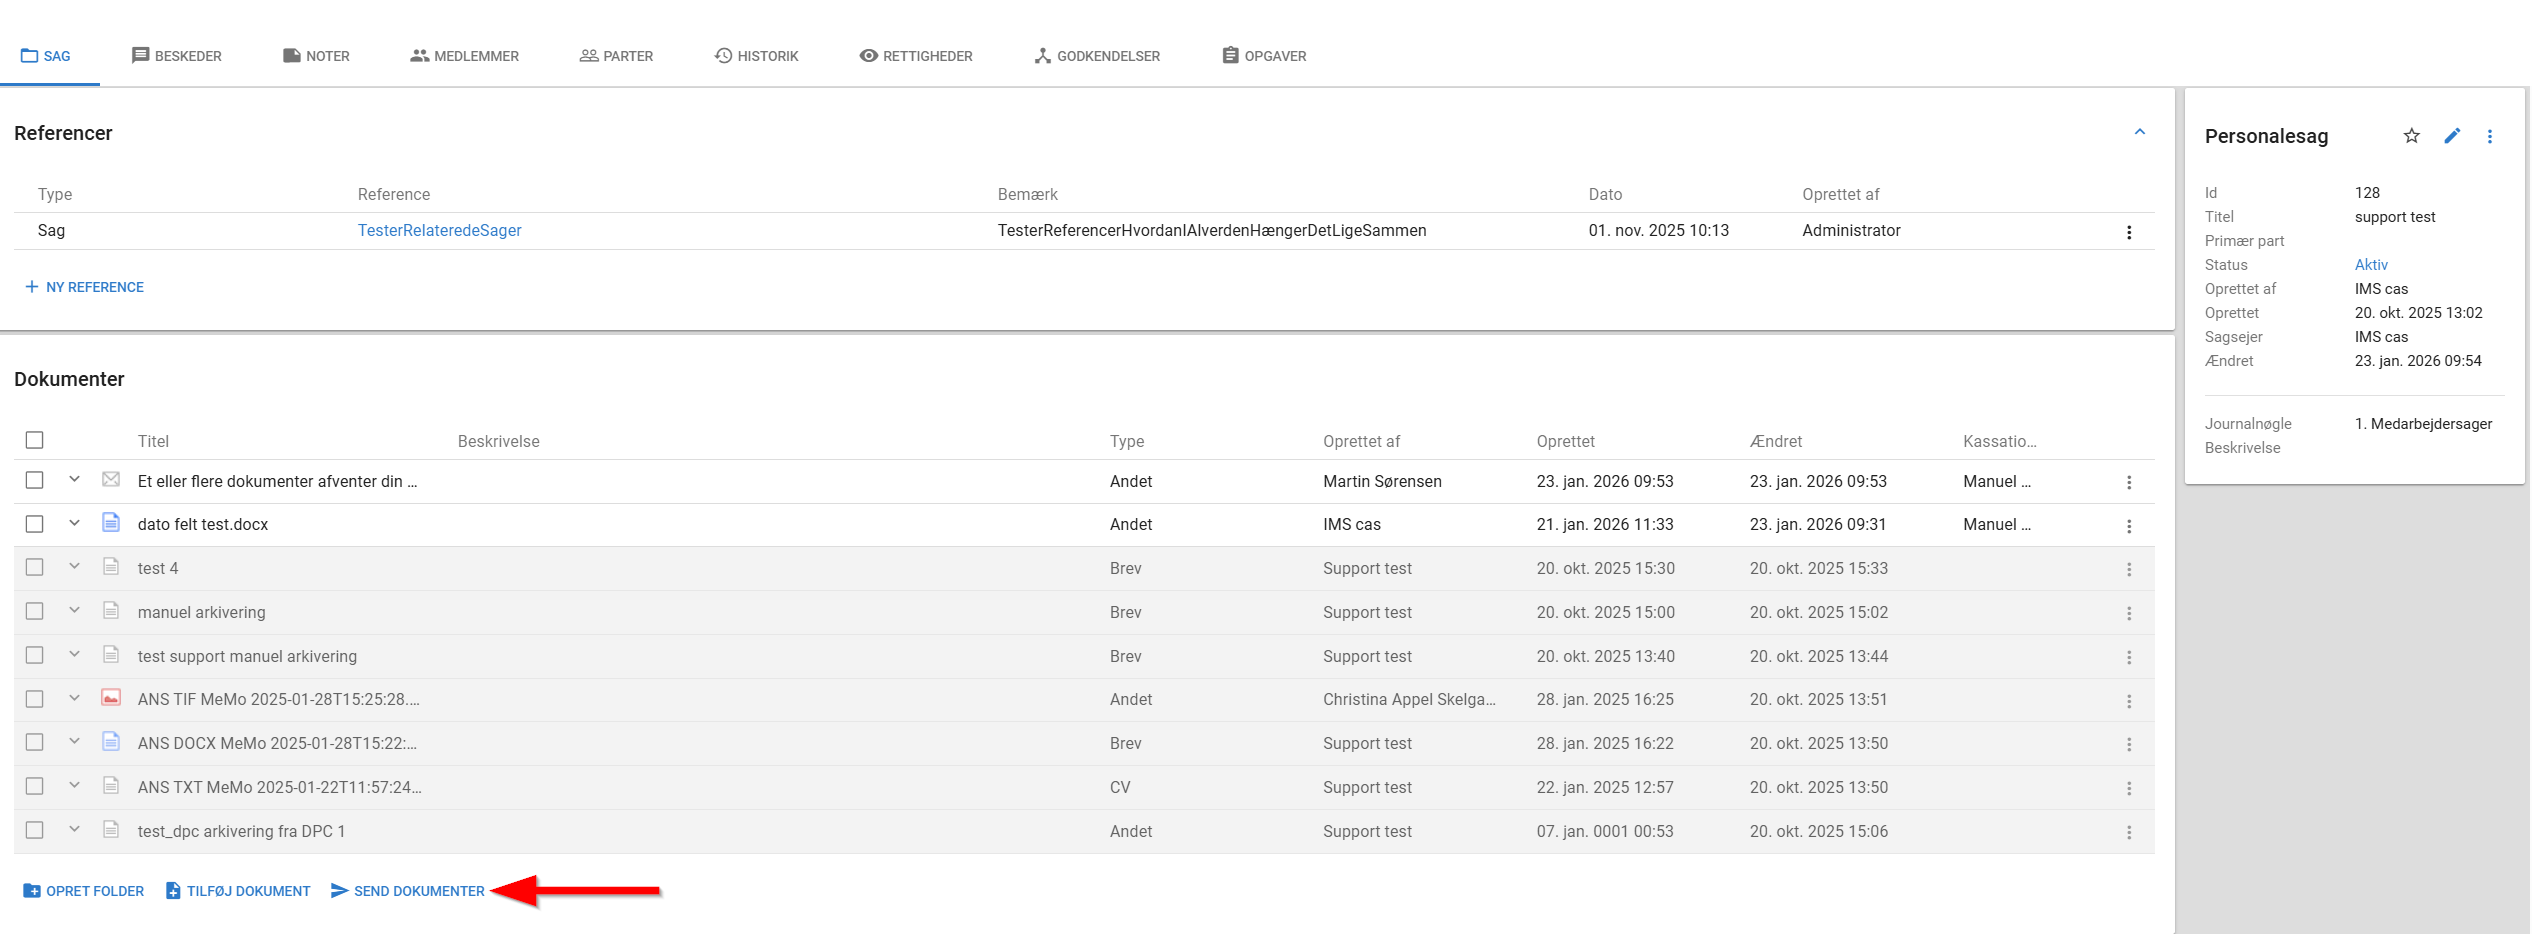This screenshot has height=934, width=2532.
Task: Open the TesterRelateredeSager reference link
Action: coord(440,230)
